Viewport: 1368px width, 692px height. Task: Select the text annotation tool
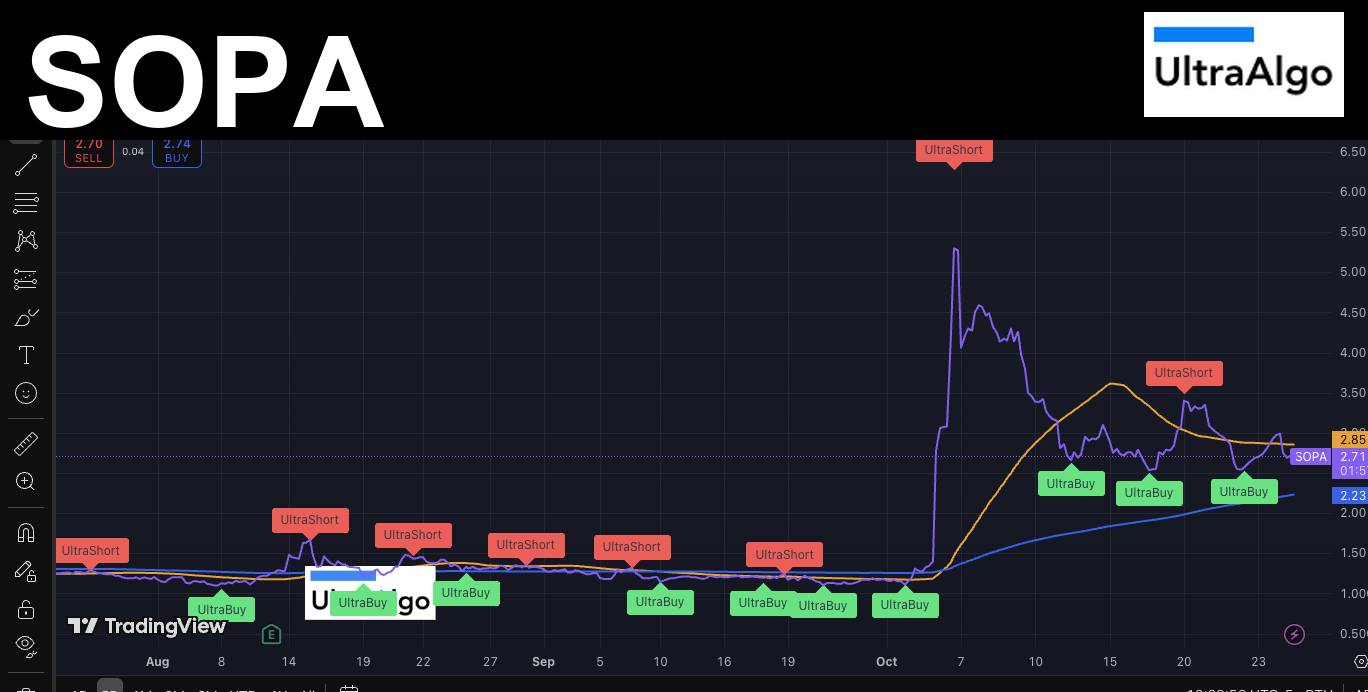coord(26,355)
